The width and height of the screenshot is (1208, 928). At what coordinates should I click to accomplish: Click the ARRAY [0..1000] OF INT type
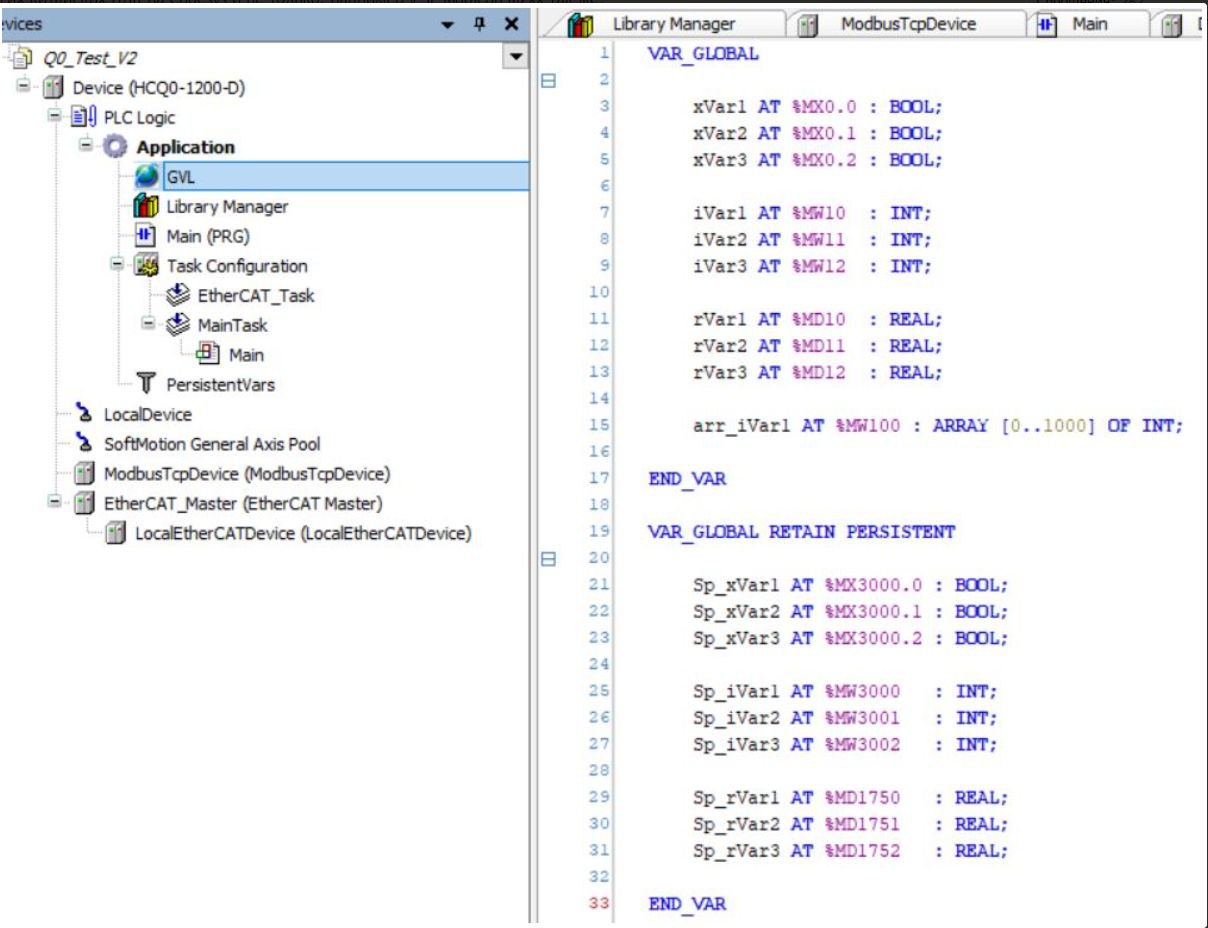[x=1058, y=426]
